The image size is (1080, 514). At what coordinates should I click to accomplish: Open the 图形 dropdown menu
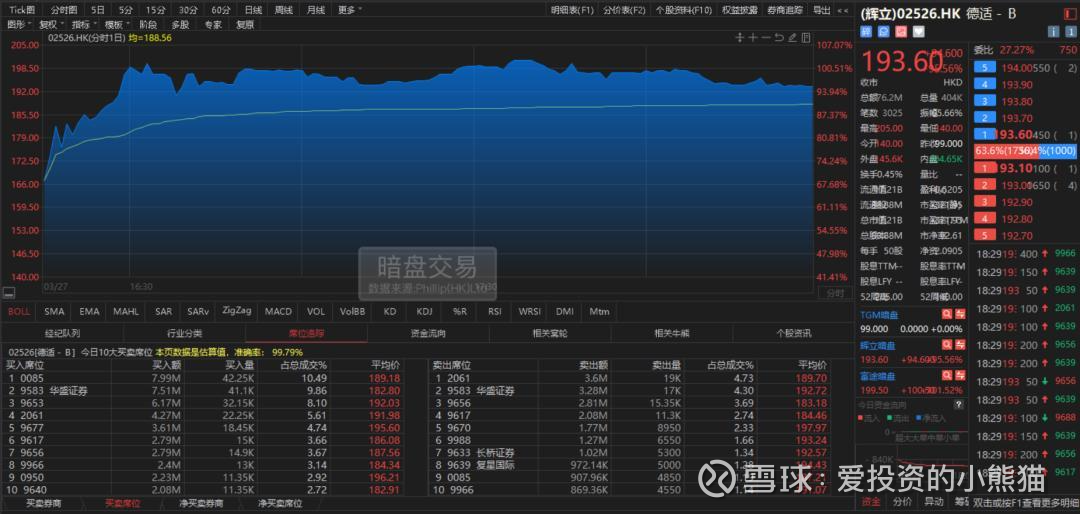click(x=17, y=24)
